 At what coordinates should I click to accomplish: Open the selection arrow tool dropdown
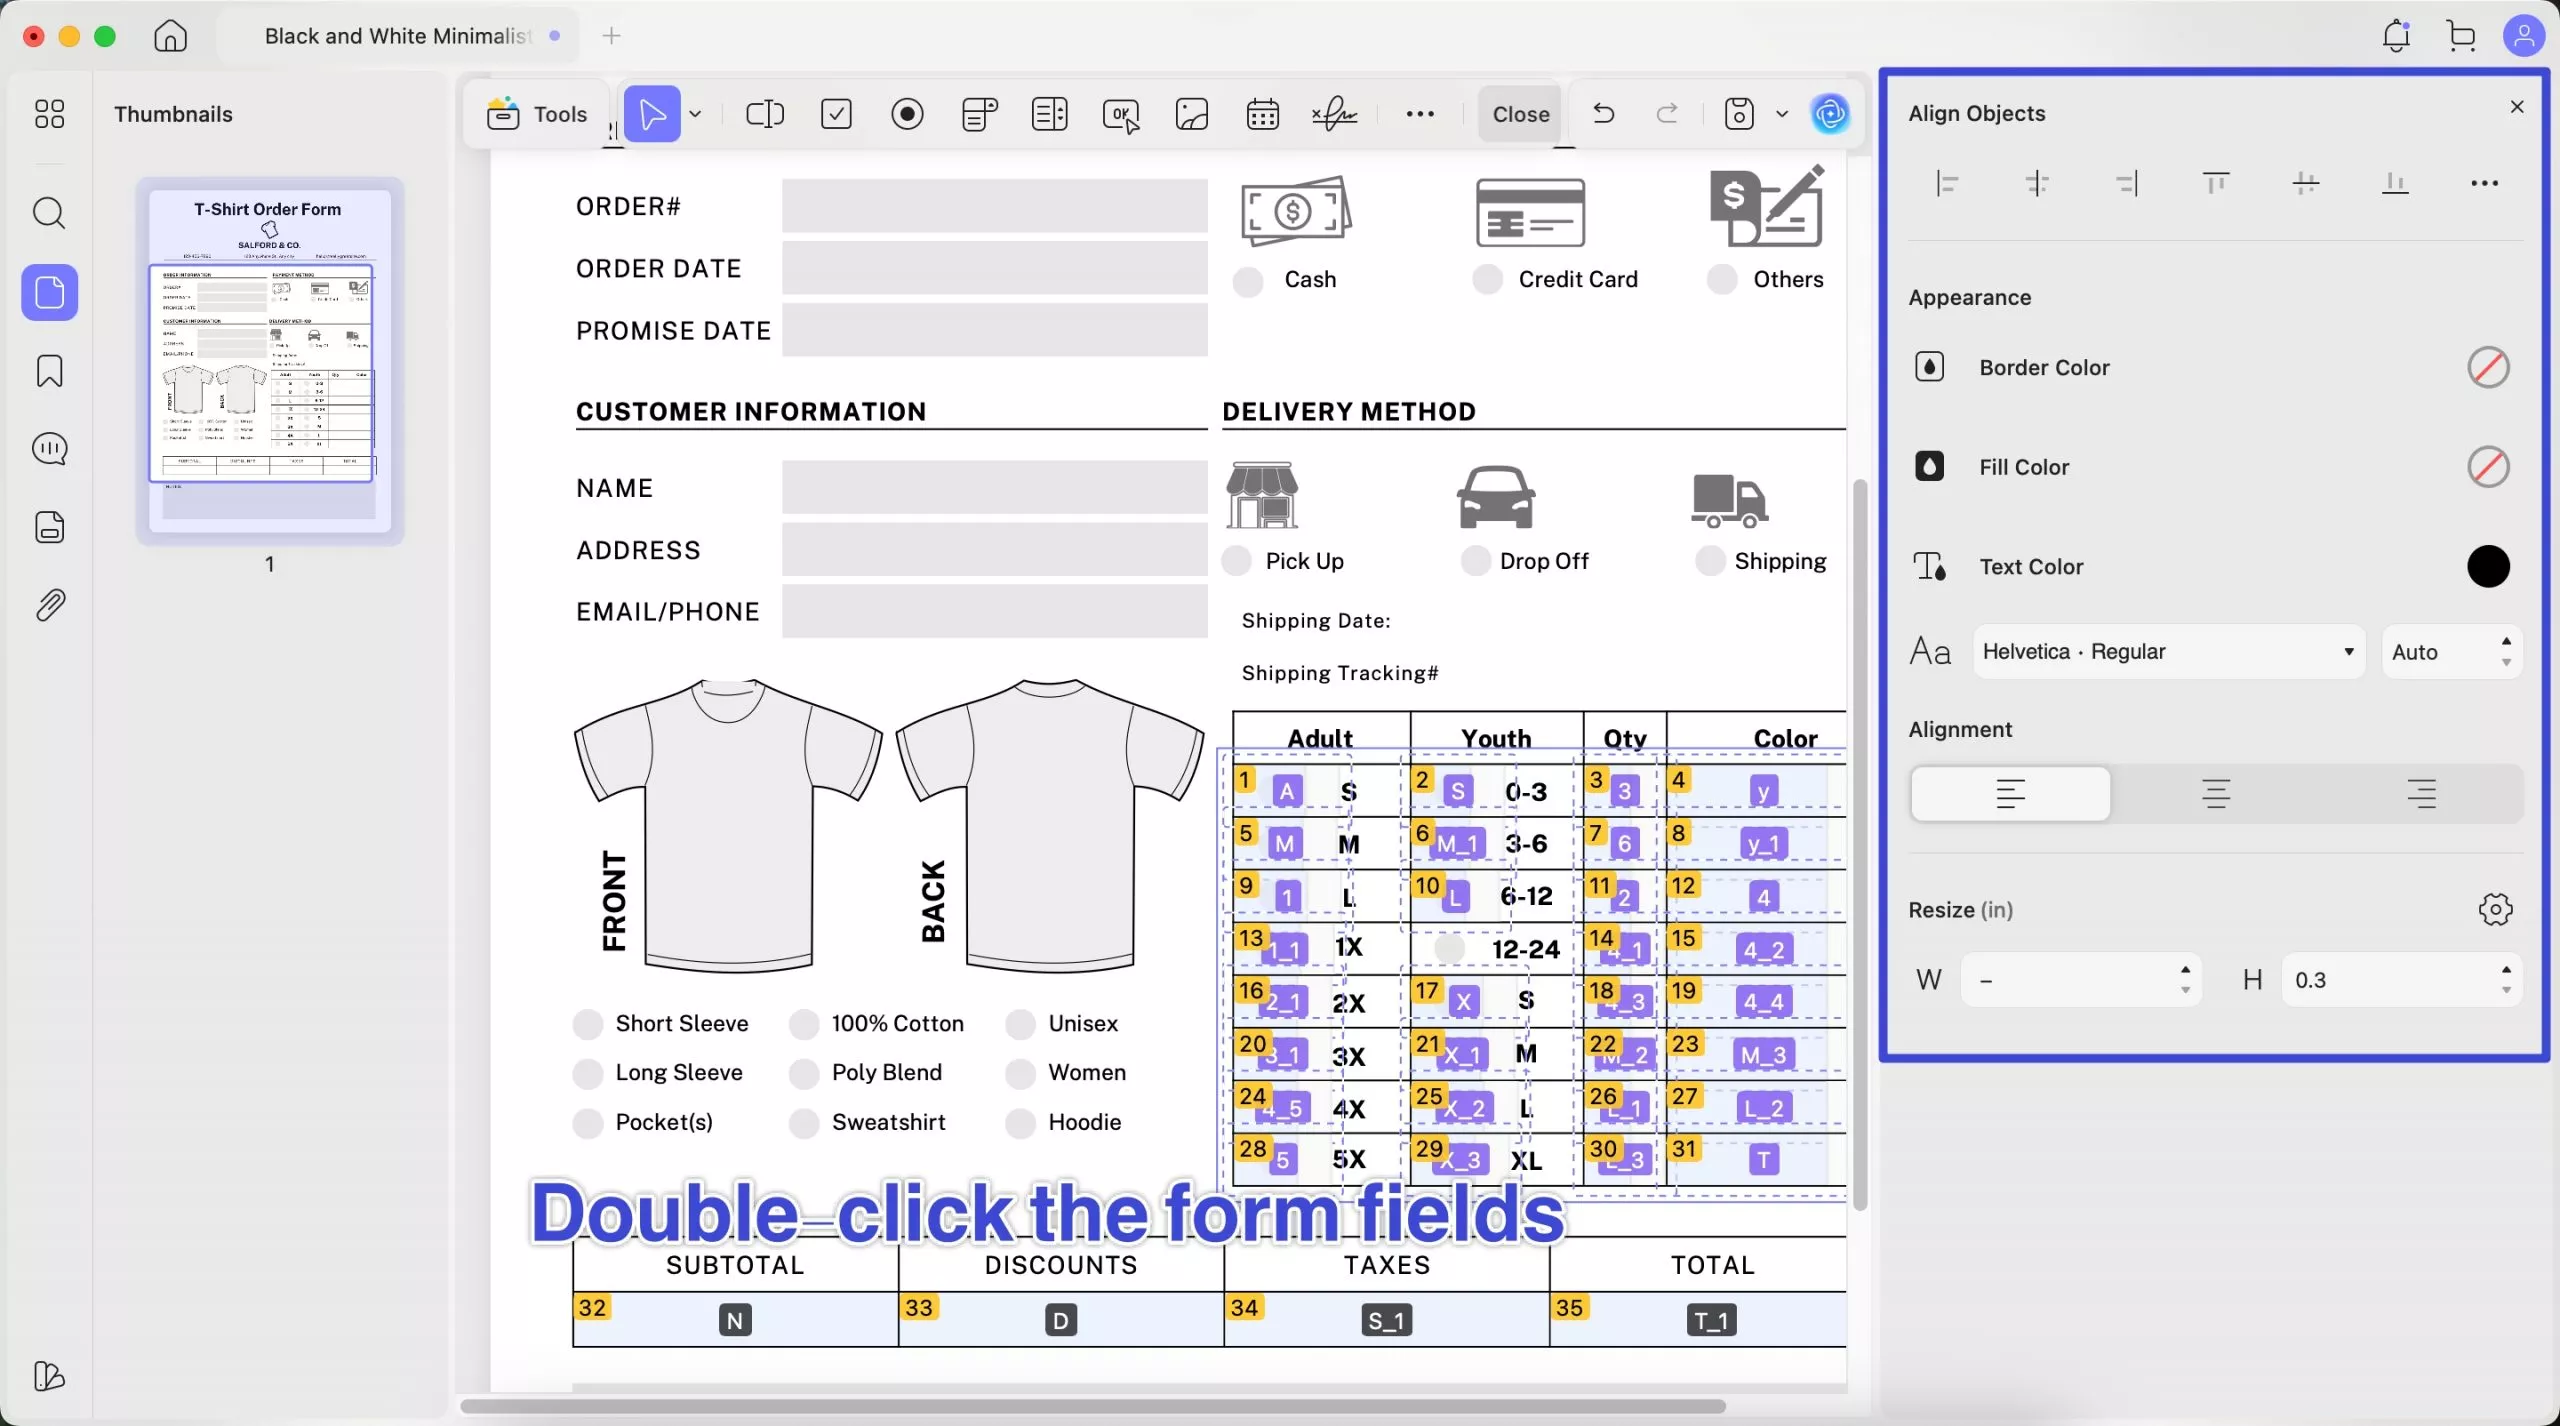pos(696,113)
